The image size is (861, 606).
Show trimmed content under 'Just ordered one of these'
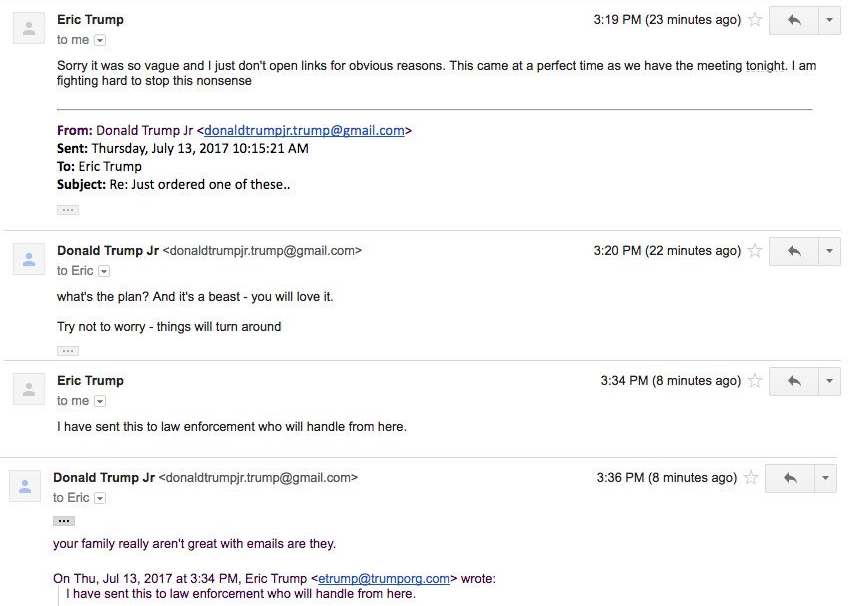click(68, 210)
